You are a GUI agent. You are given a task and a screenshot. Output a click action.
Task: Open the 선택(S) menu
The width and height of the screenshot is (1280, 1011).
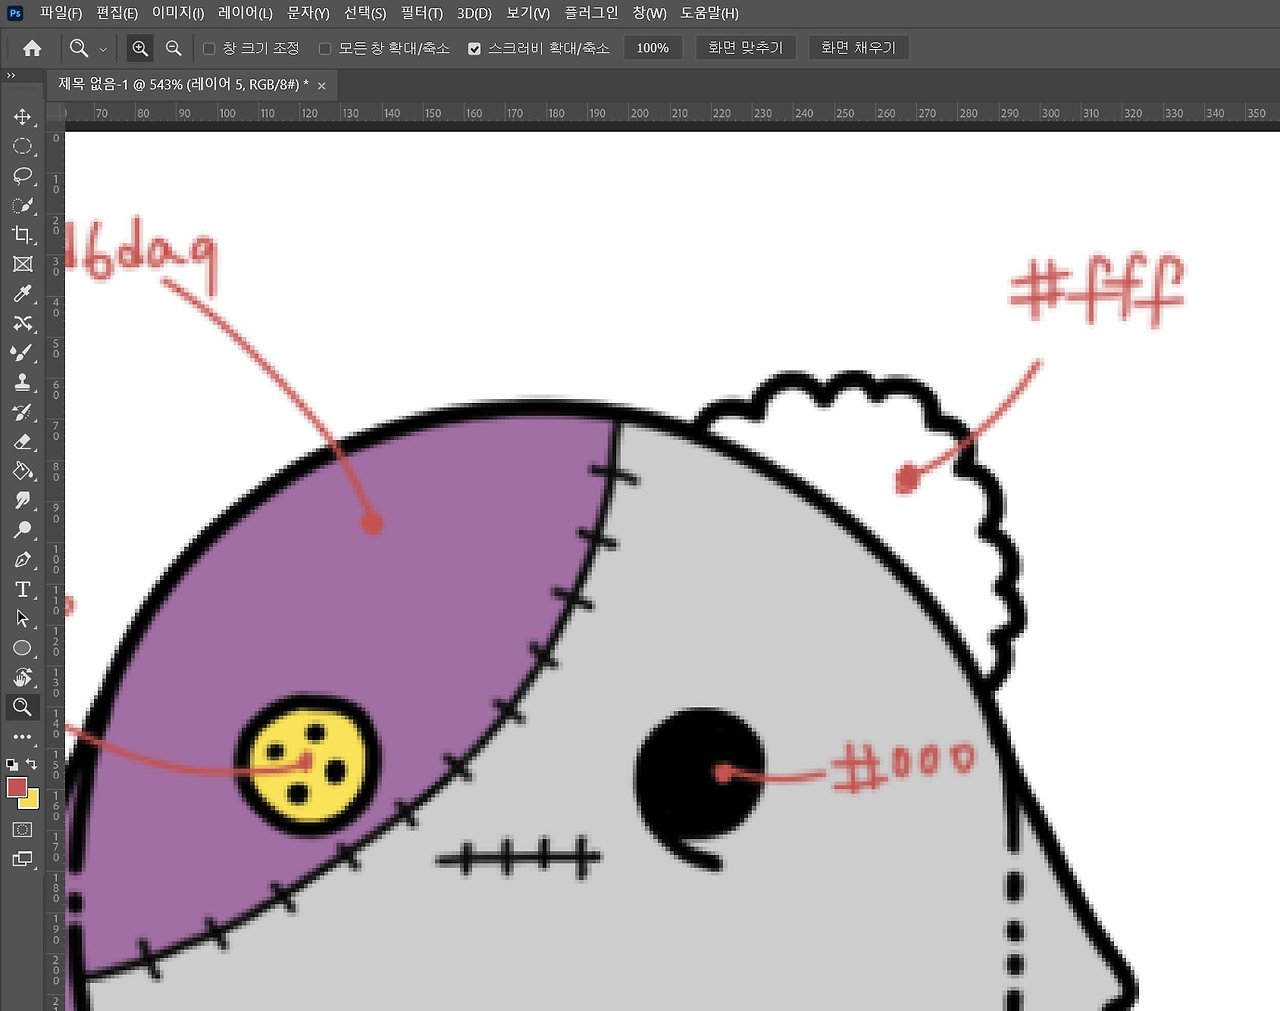(365, 13)
